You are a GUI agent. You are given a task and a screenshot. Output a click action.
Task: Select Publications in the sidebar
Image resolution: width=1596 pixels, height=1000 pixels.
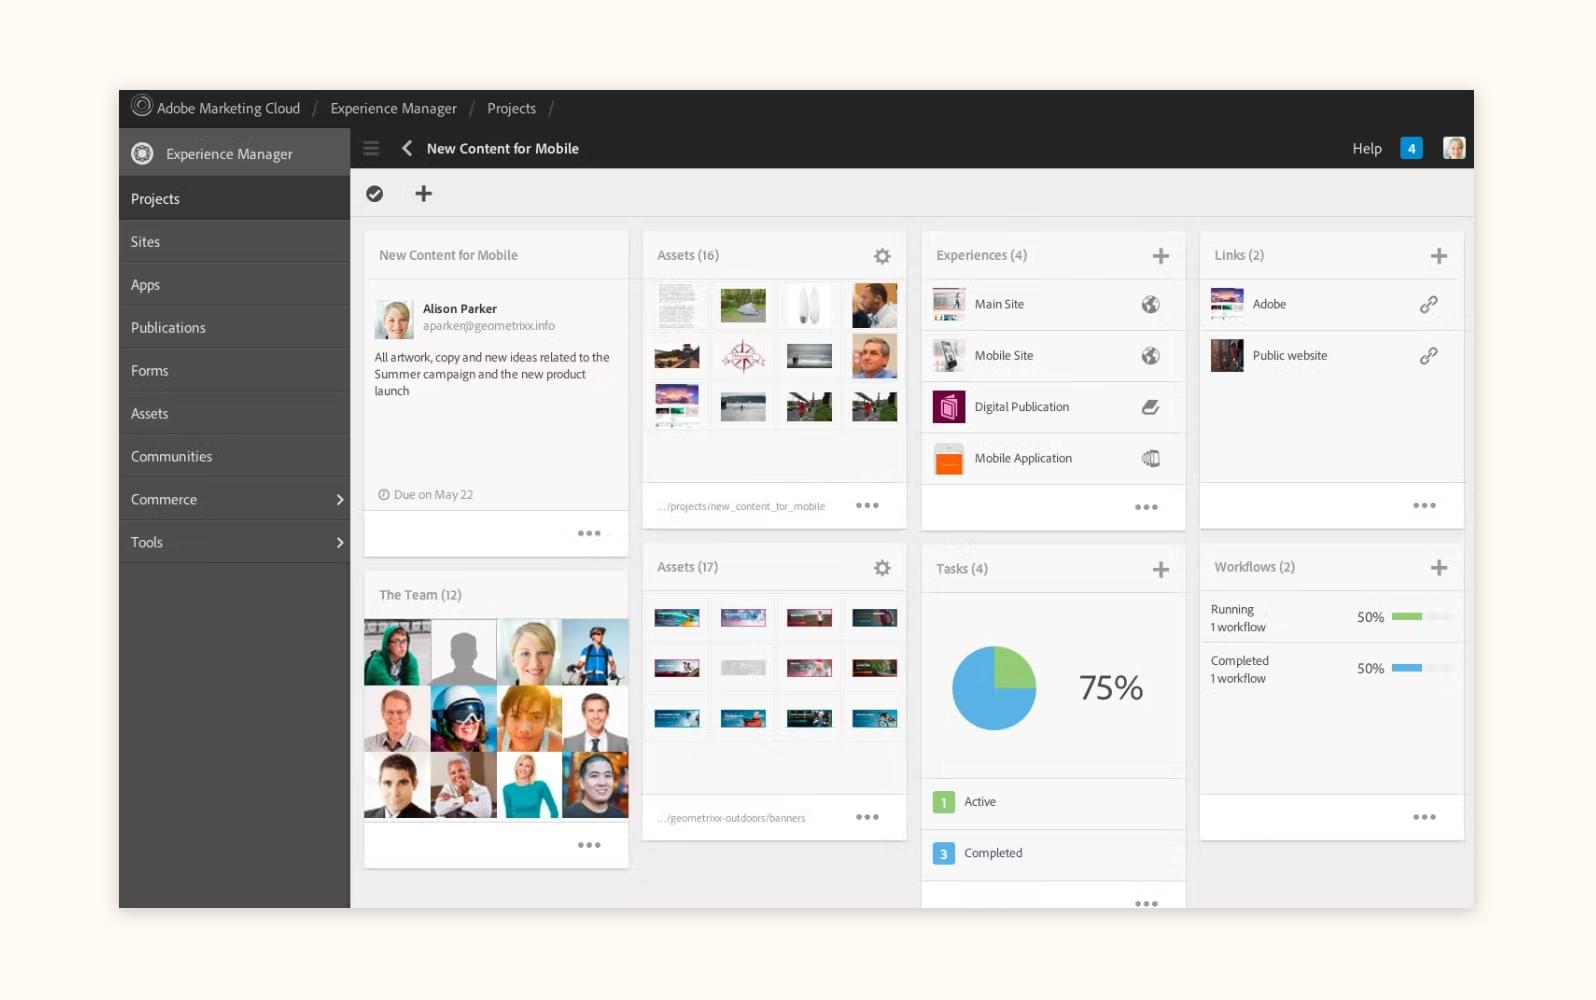[168, 328]
